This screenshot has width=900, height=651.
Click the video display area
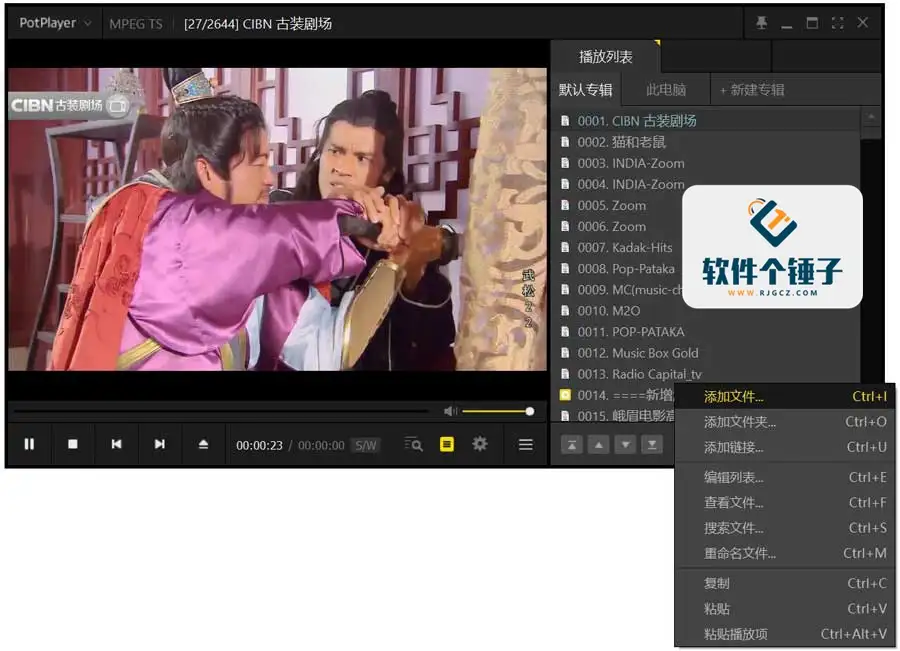pyautogui.click(x=277, y=219)
